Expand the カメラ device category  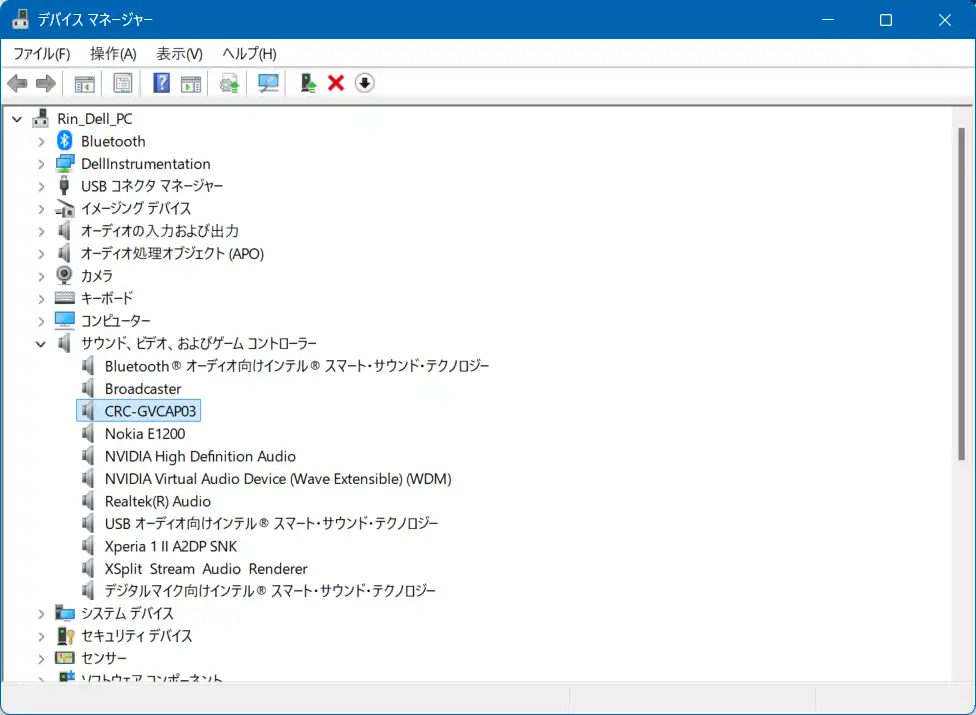(41, 276)
